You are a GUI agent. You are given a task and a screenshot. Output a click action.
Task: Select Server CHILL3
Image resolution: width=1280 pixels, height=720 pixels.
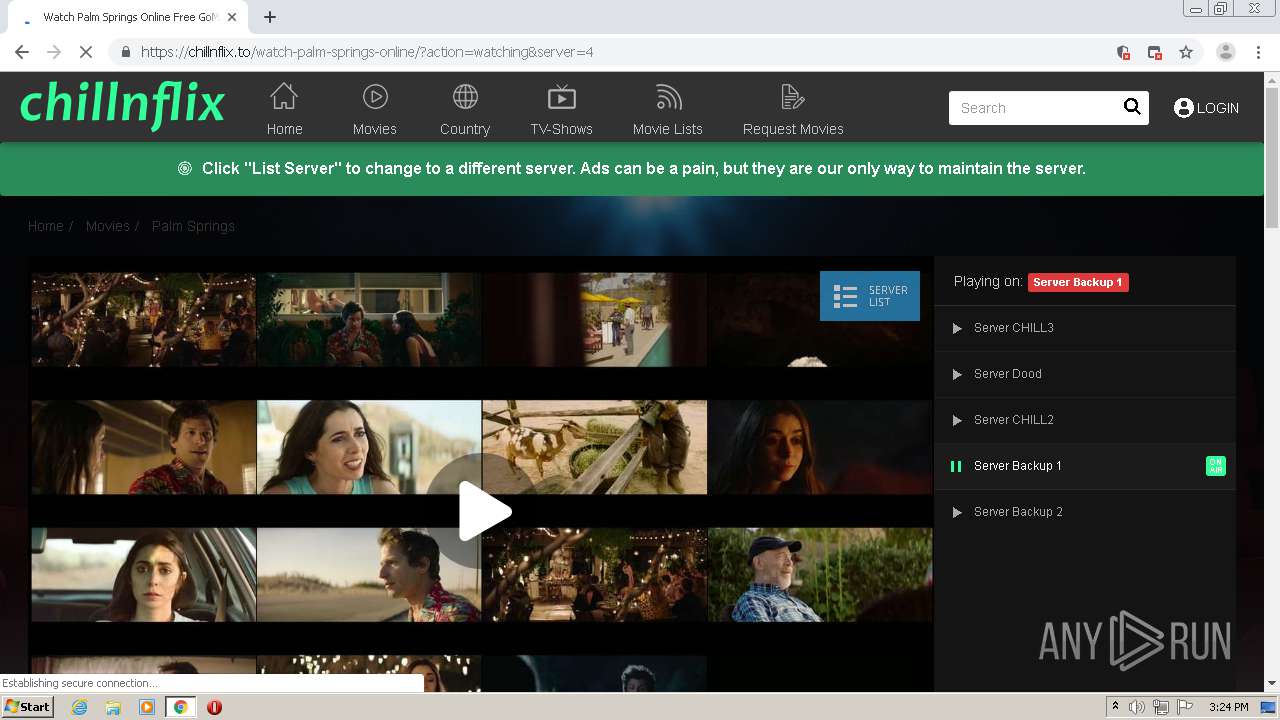tap(1085, 328)
